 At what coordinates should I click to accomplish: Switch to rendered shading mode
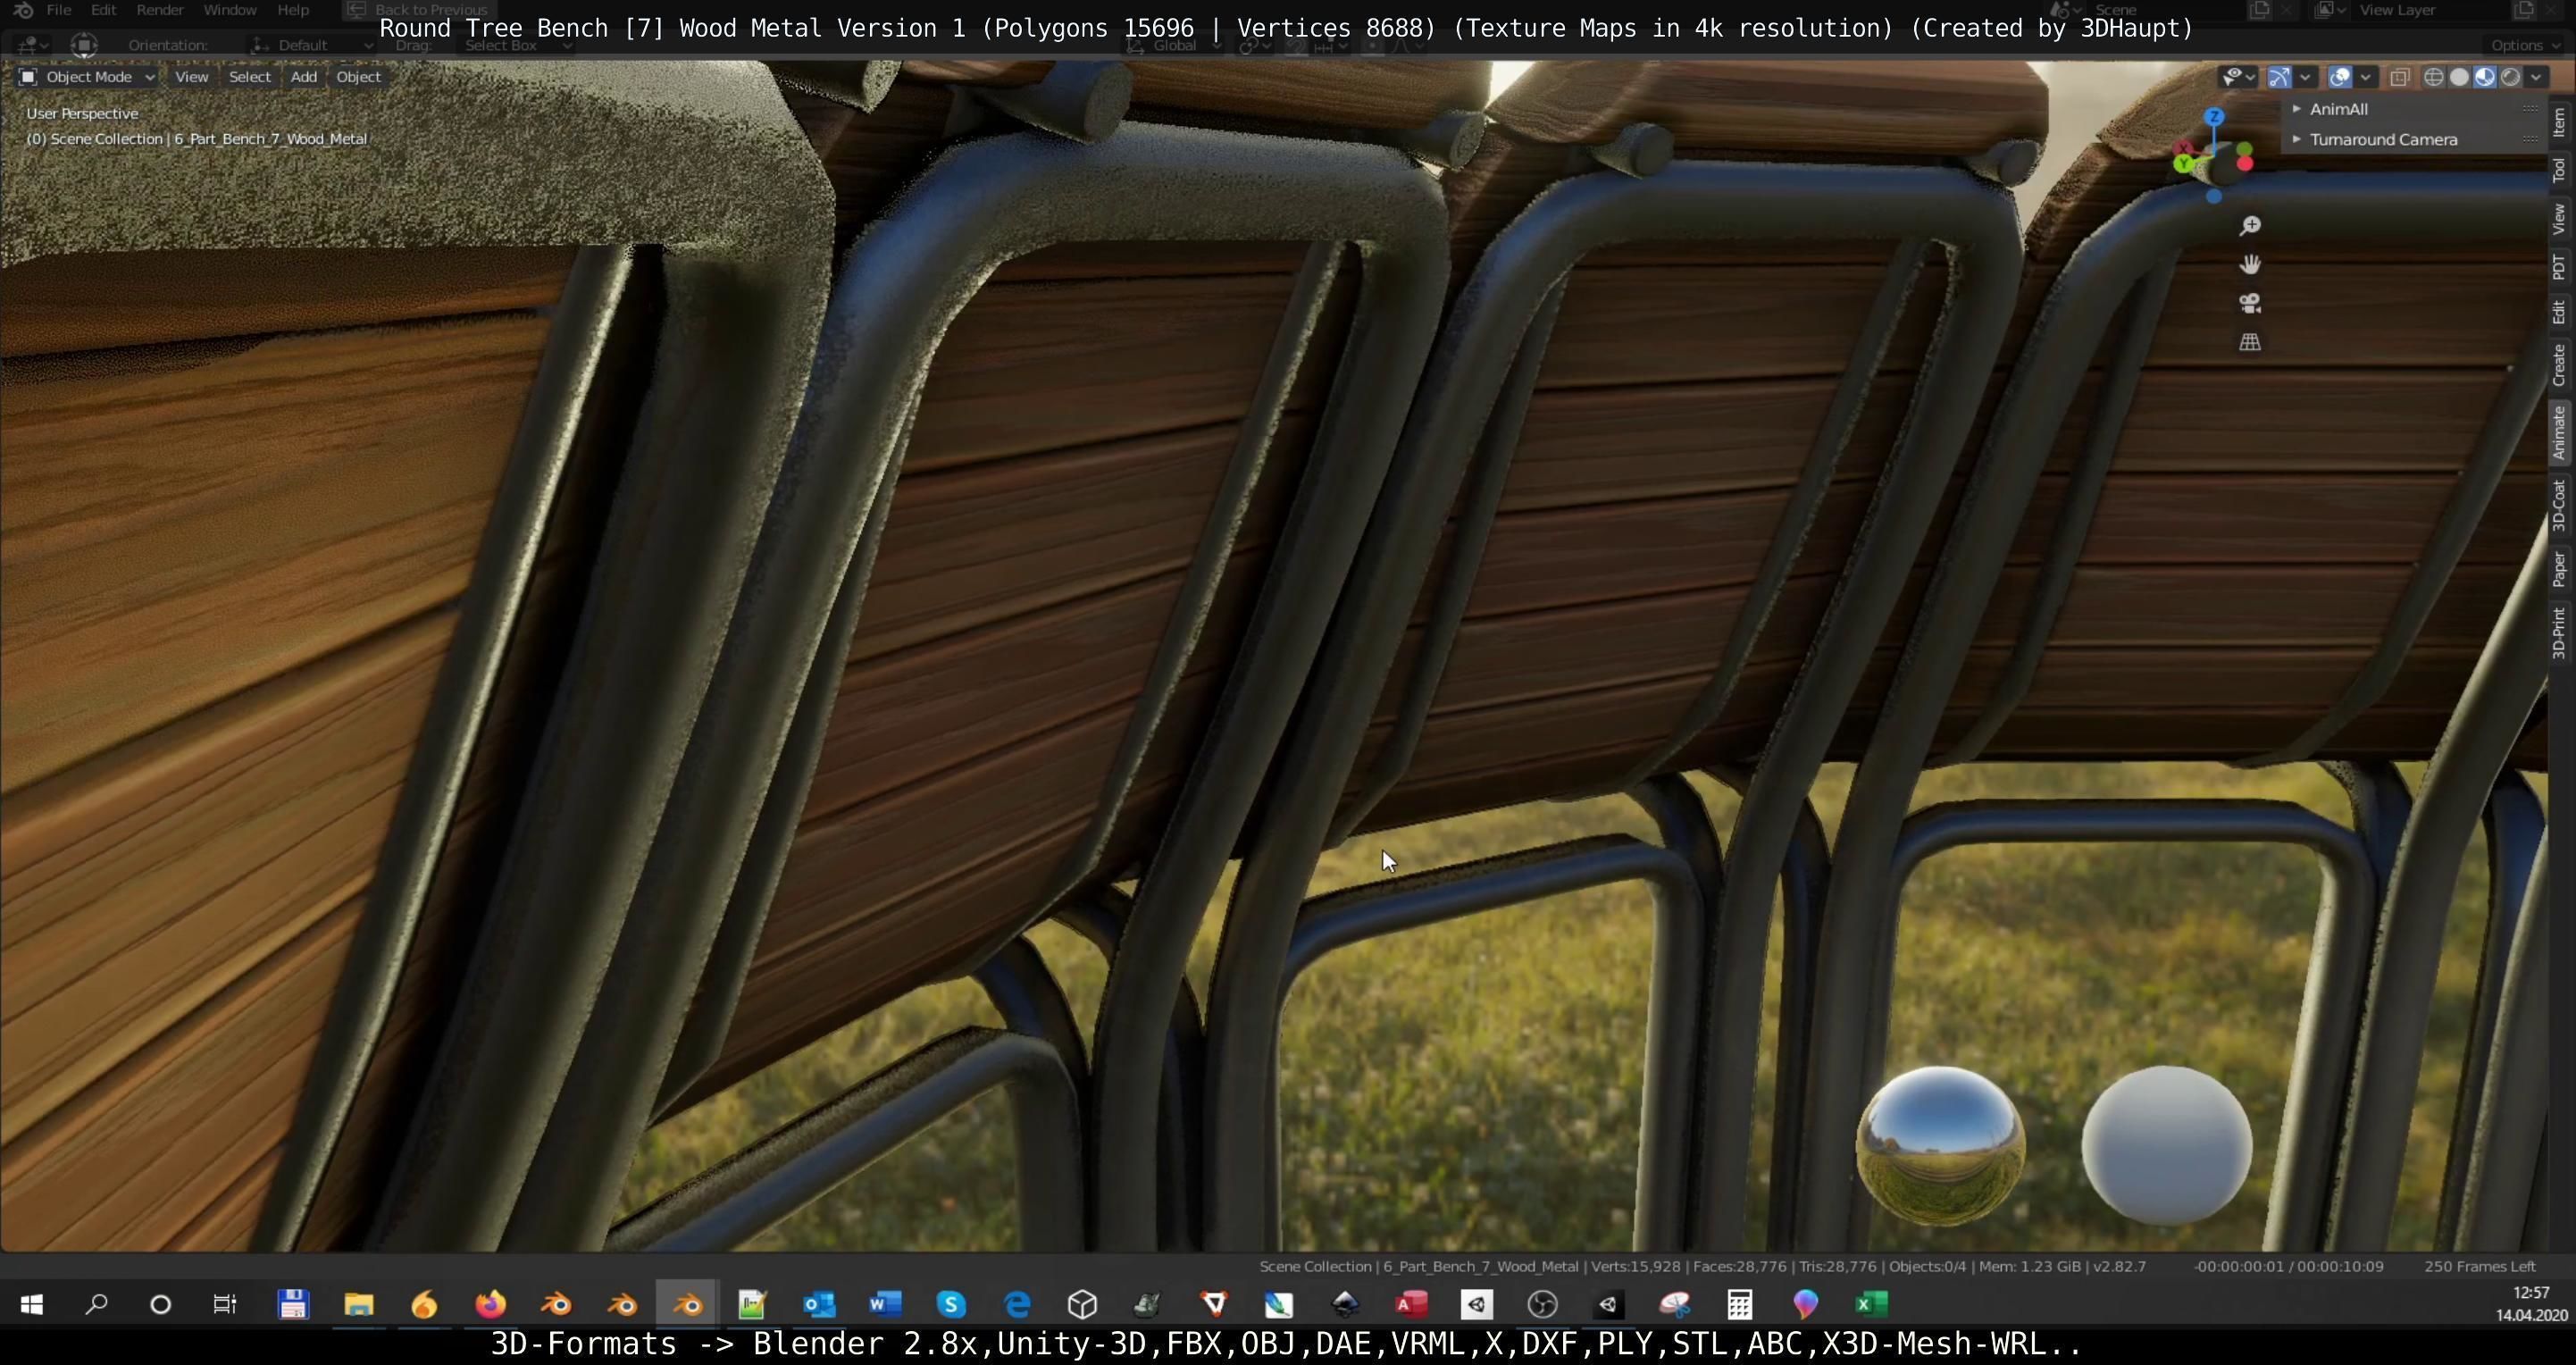(2511, 77)
